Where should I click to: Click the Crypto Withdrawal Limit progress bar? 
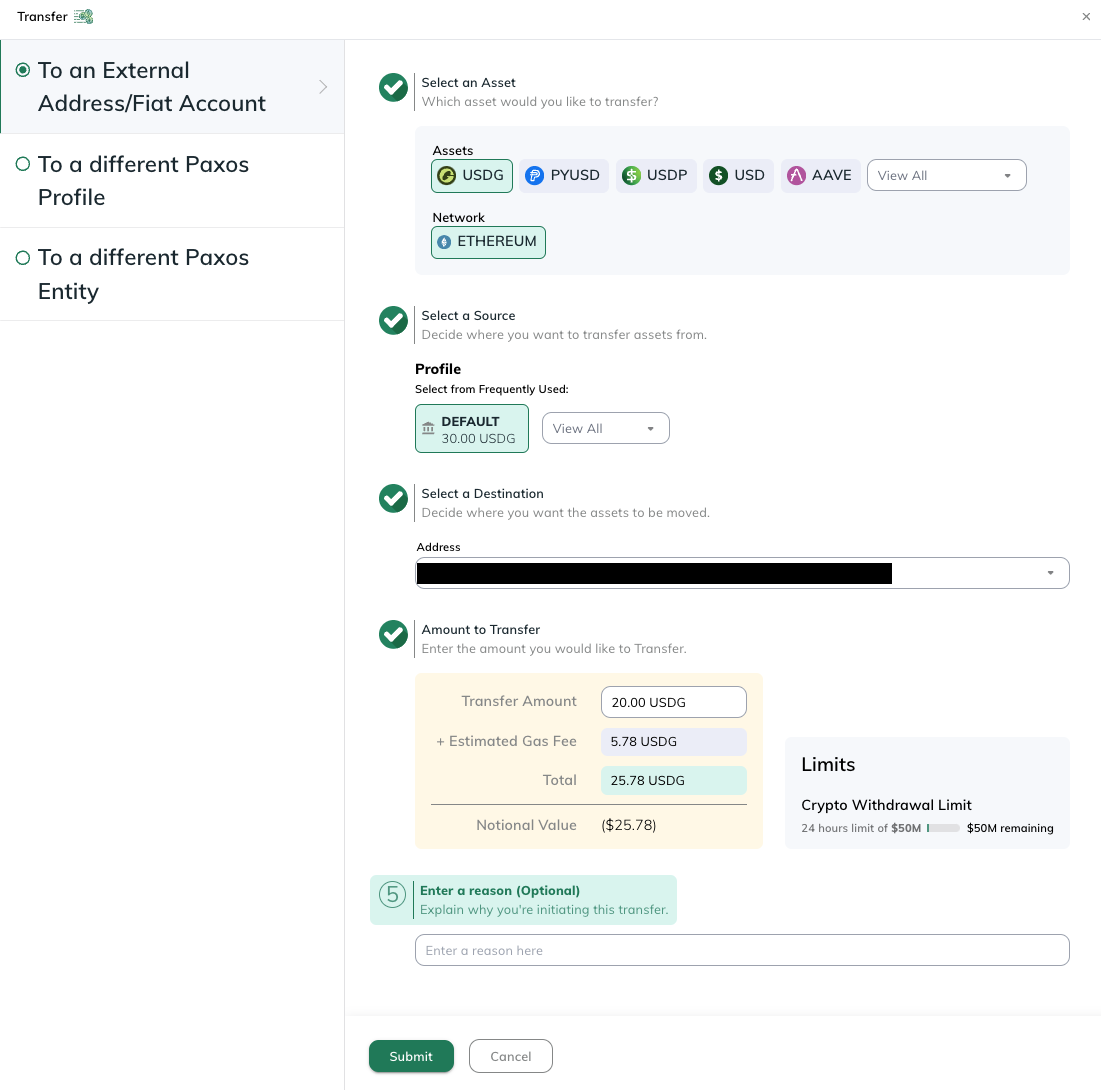click(x=943, y=828)
